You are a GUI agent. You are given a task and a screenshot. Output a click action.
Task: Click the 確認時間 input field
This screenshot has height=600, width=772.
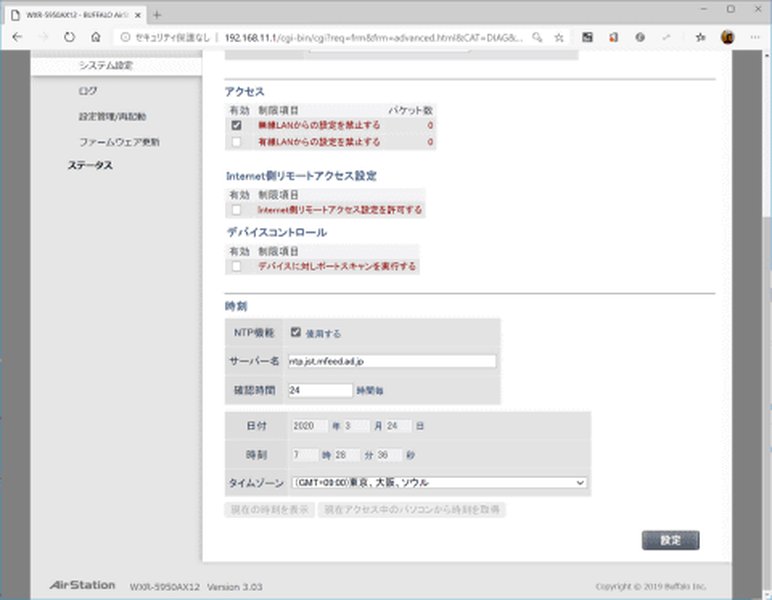tap(321, 390)
